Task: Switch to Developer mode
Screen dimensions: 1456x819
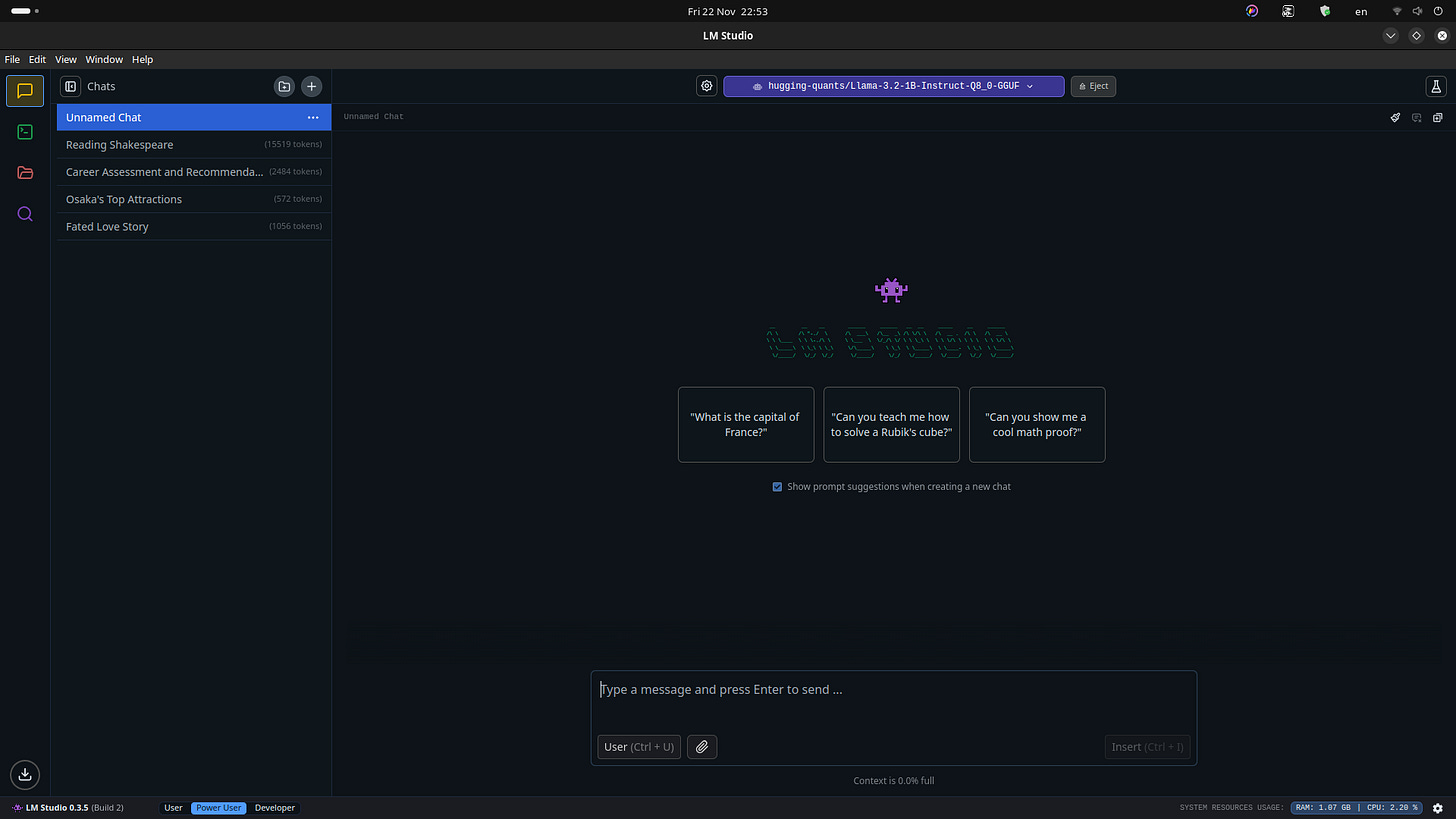Action: [275, 808]
